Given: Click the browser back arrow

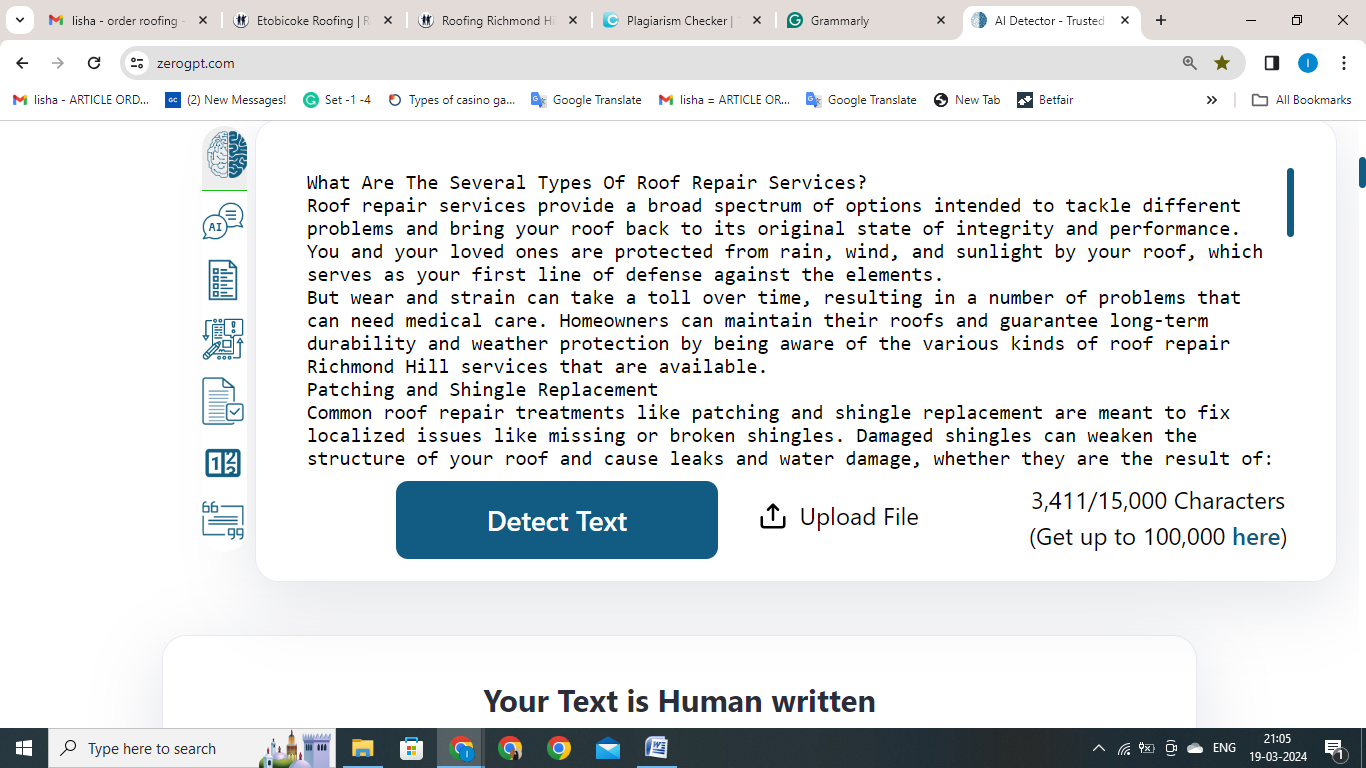Looking at the screenshot, I should [22, 63].
